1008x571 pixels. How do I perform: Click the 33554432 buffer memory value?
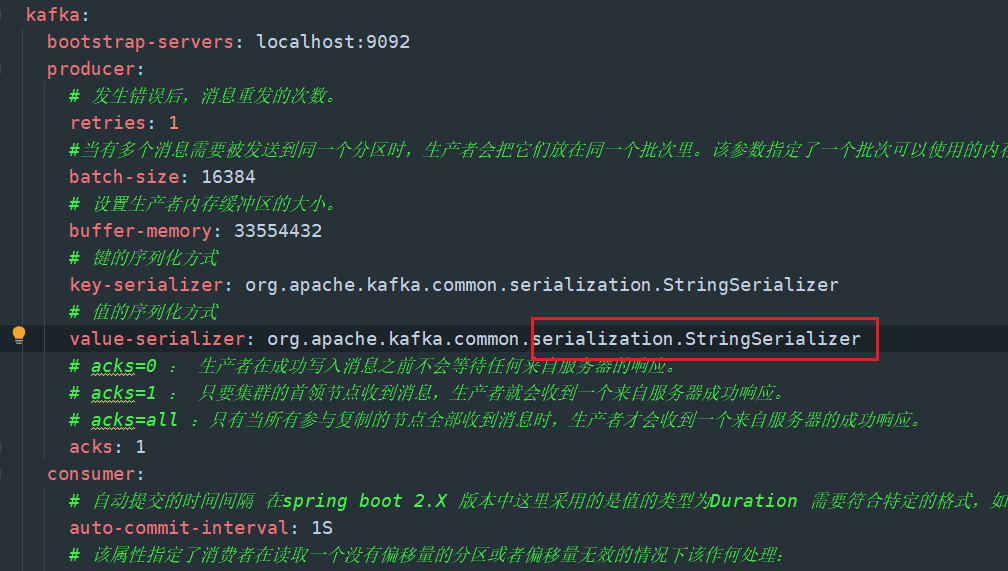278,231
